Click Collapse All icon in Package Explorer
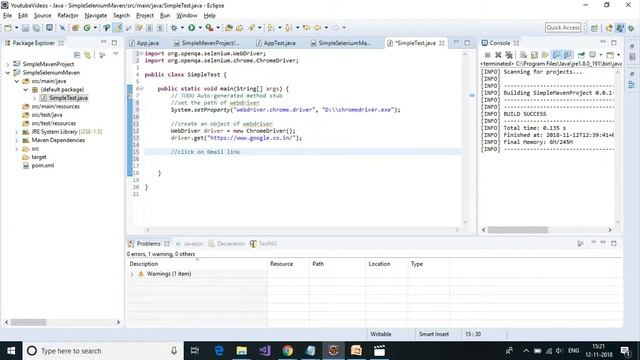This screenshot has width=640, height=360. [x=77, y=55]
